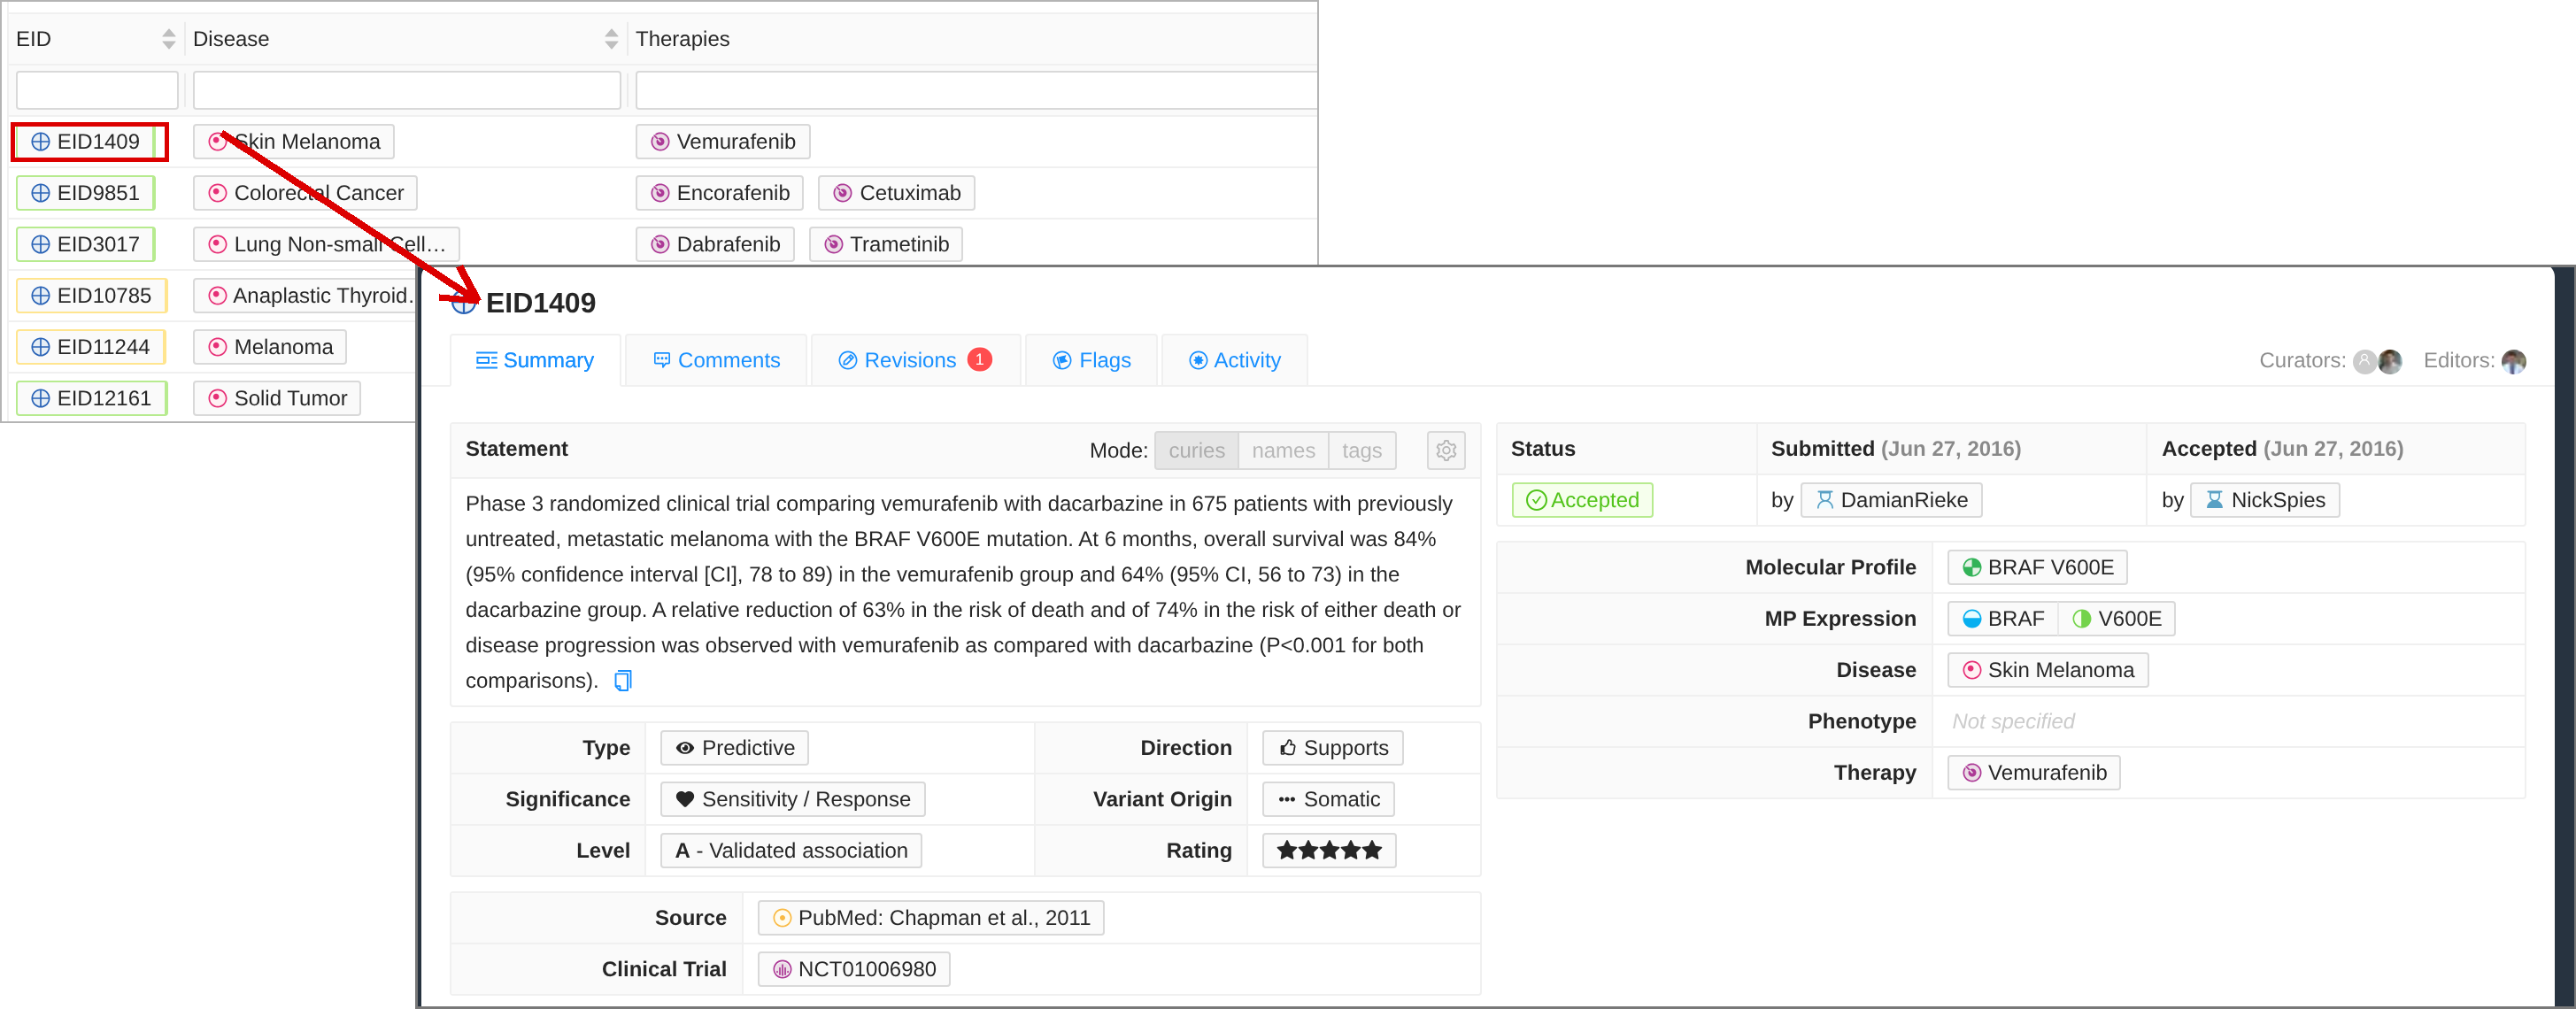Open the Comments tab

[716, 360]
